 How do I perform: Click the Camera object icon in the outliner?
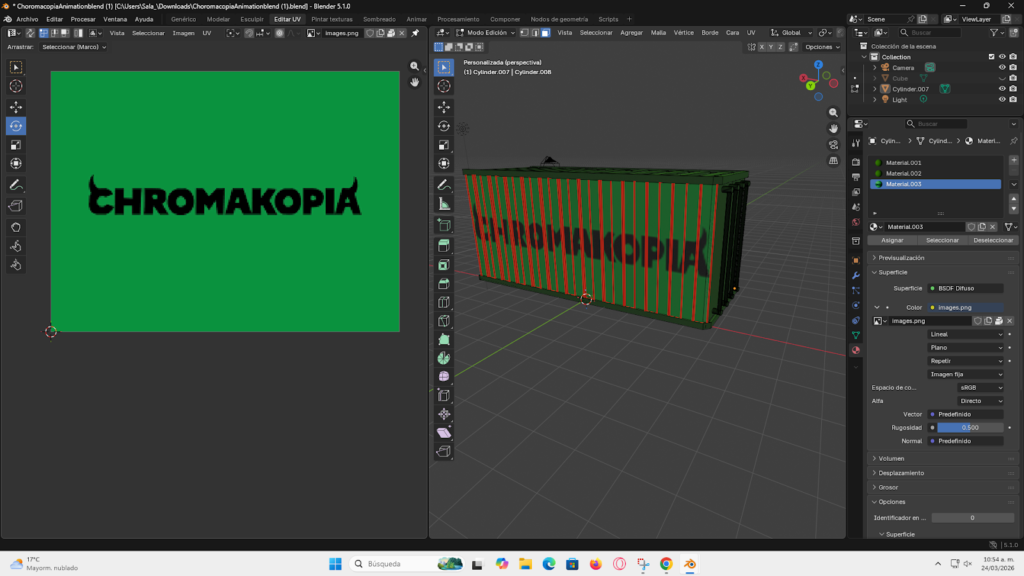(x=885, y=67)
